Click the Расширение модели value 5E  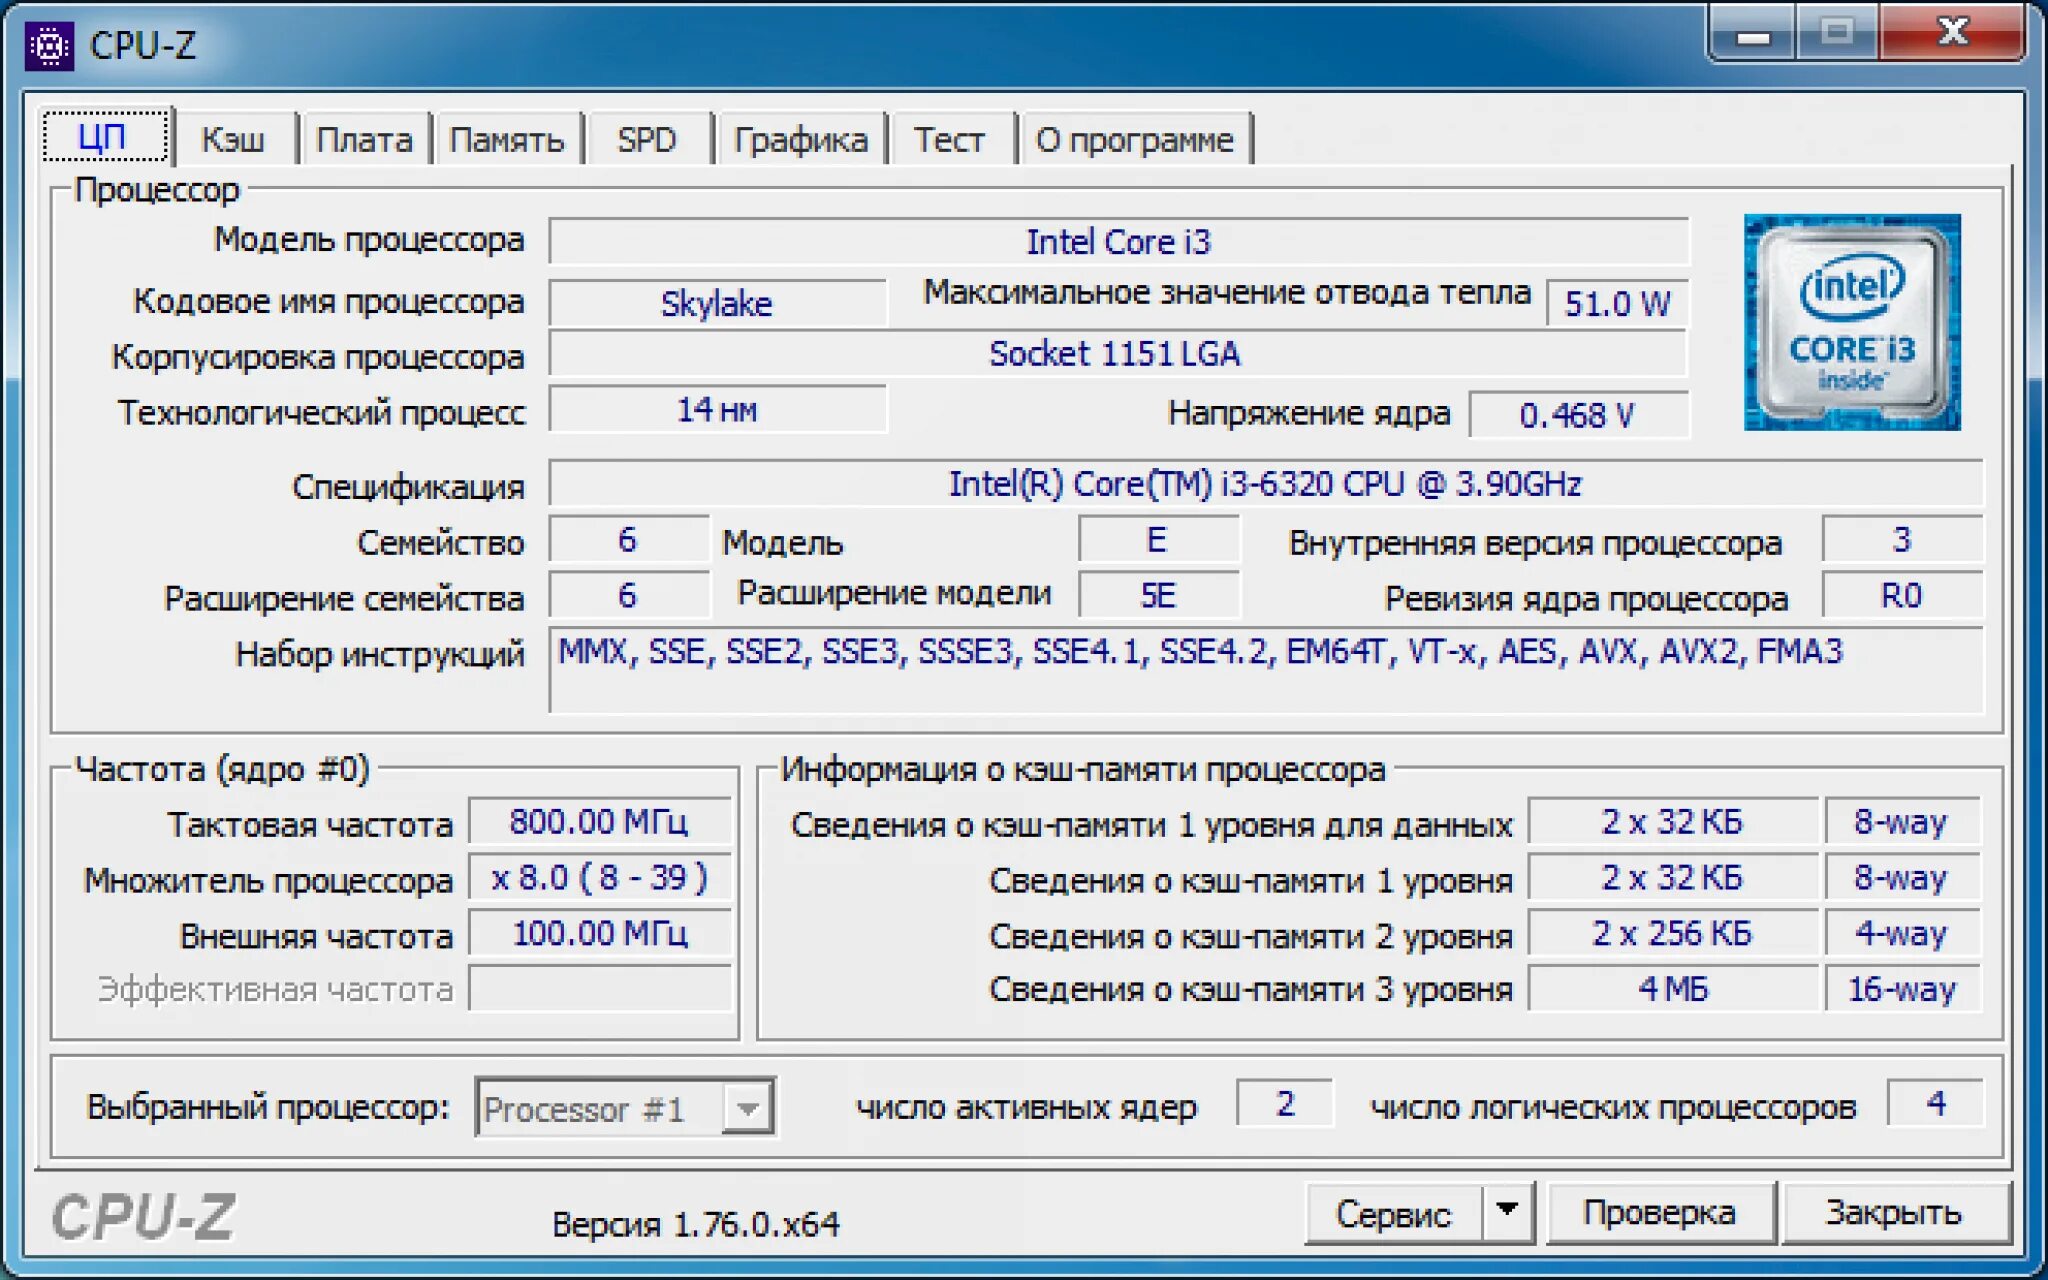(1158, 595)
